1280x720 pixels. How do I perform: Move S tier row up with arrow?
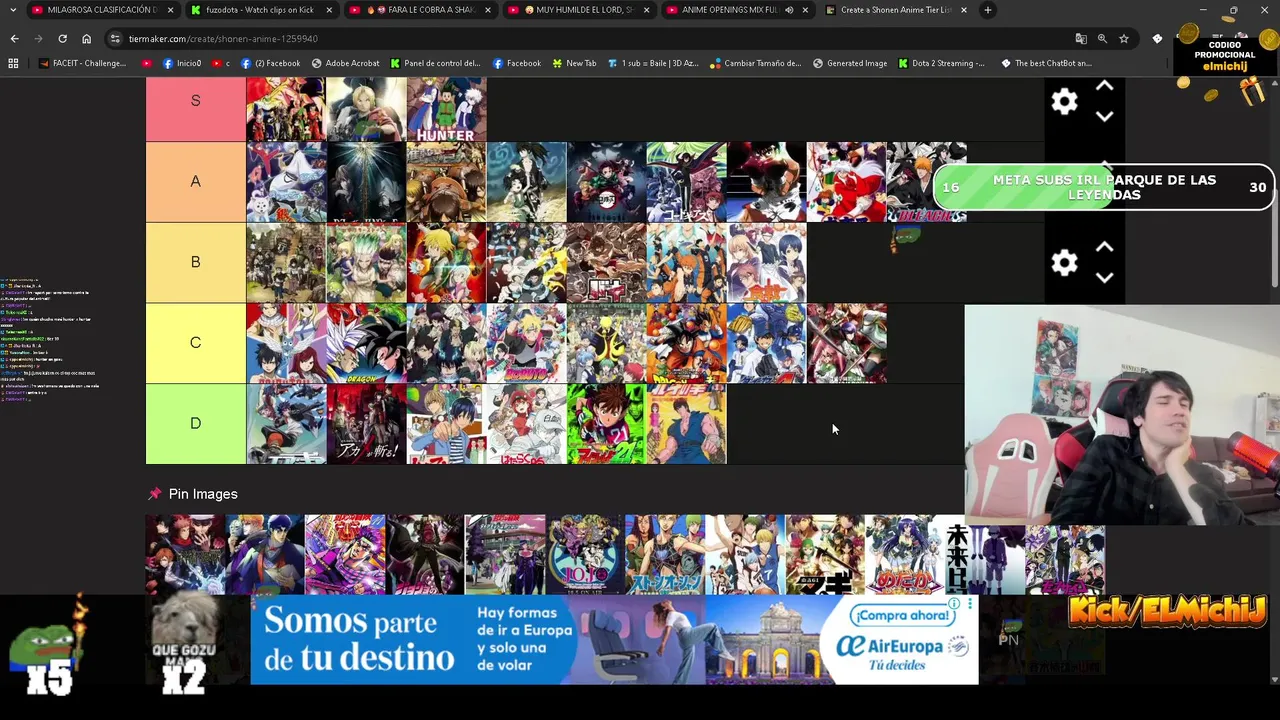[1104, 87]
